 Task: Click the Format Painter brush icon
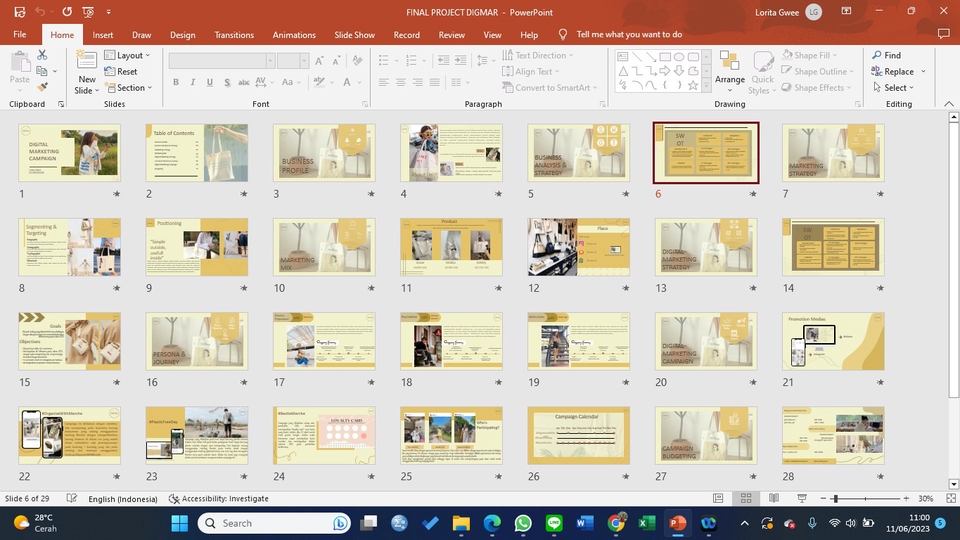42,87
